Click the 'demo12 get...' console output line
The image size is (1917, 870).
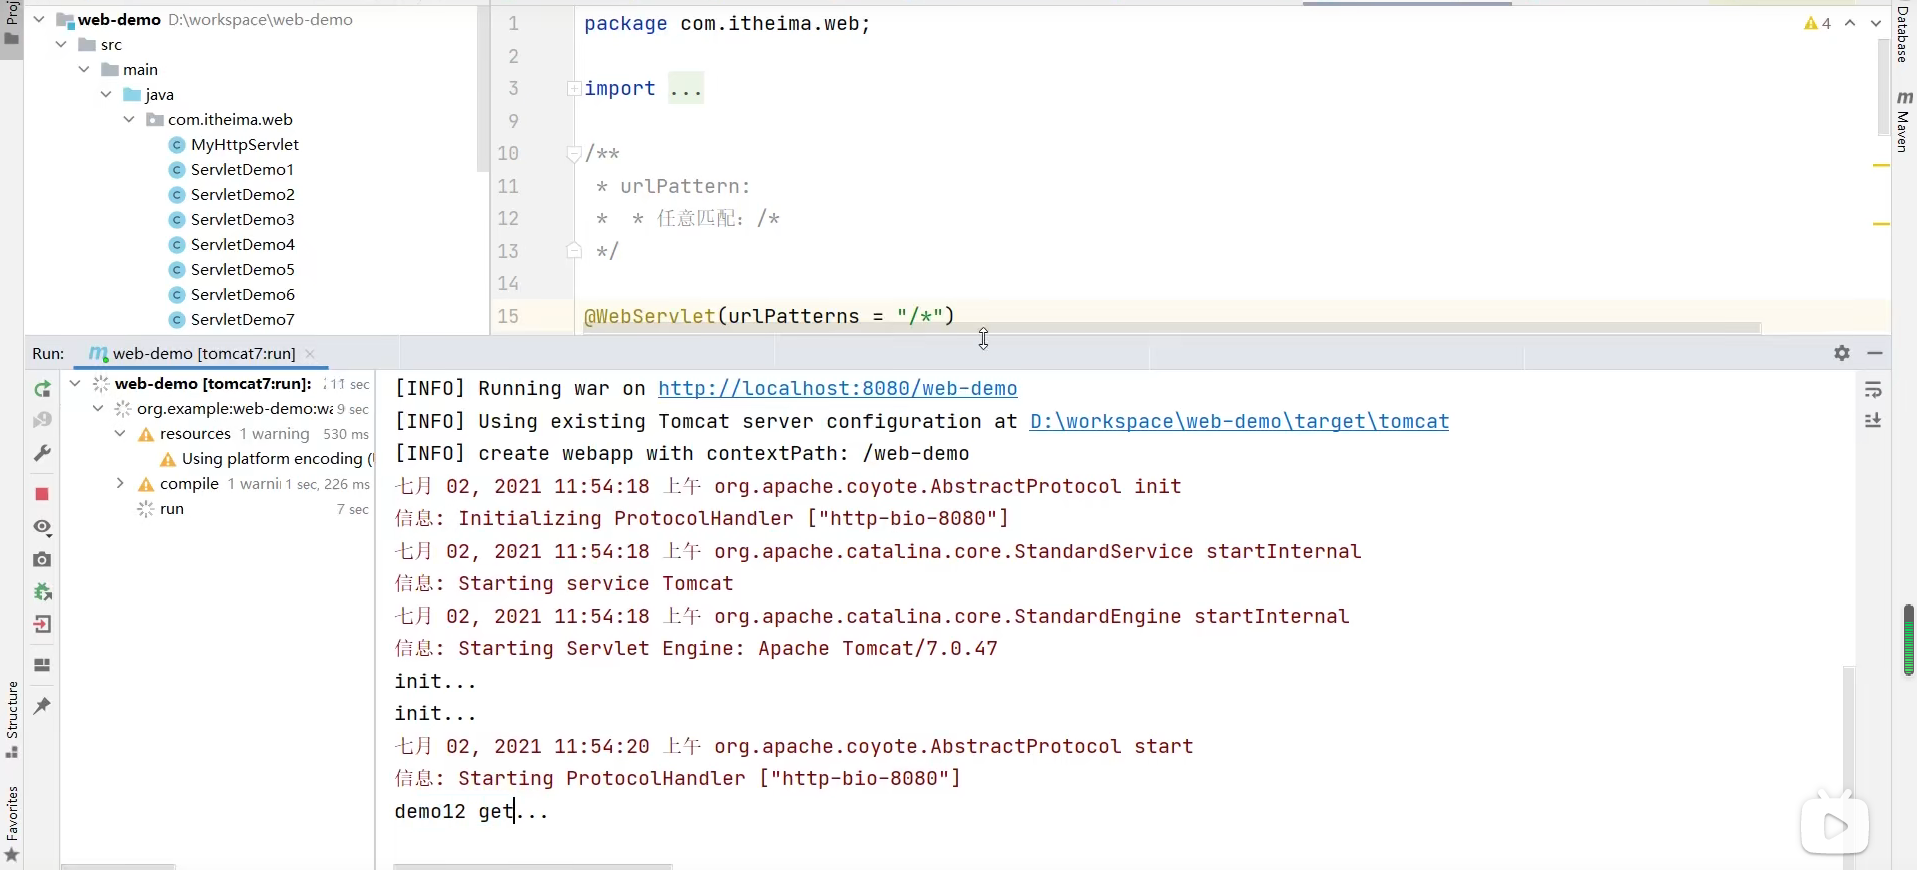tap(471, 811)
